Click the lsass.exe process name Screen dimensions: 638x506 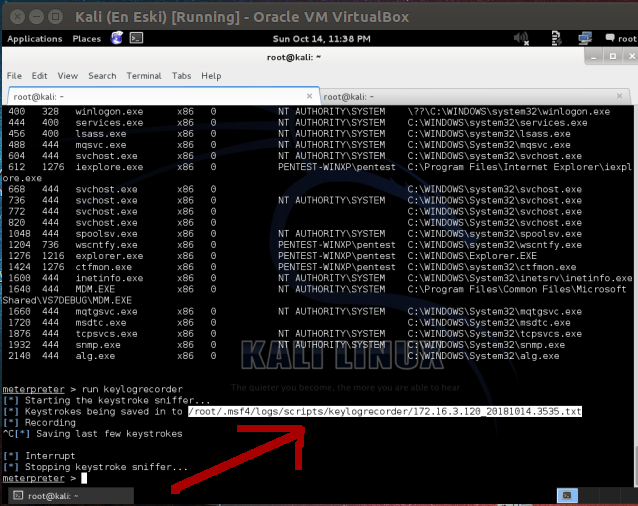pyautogui.click(x=101, y=134)
